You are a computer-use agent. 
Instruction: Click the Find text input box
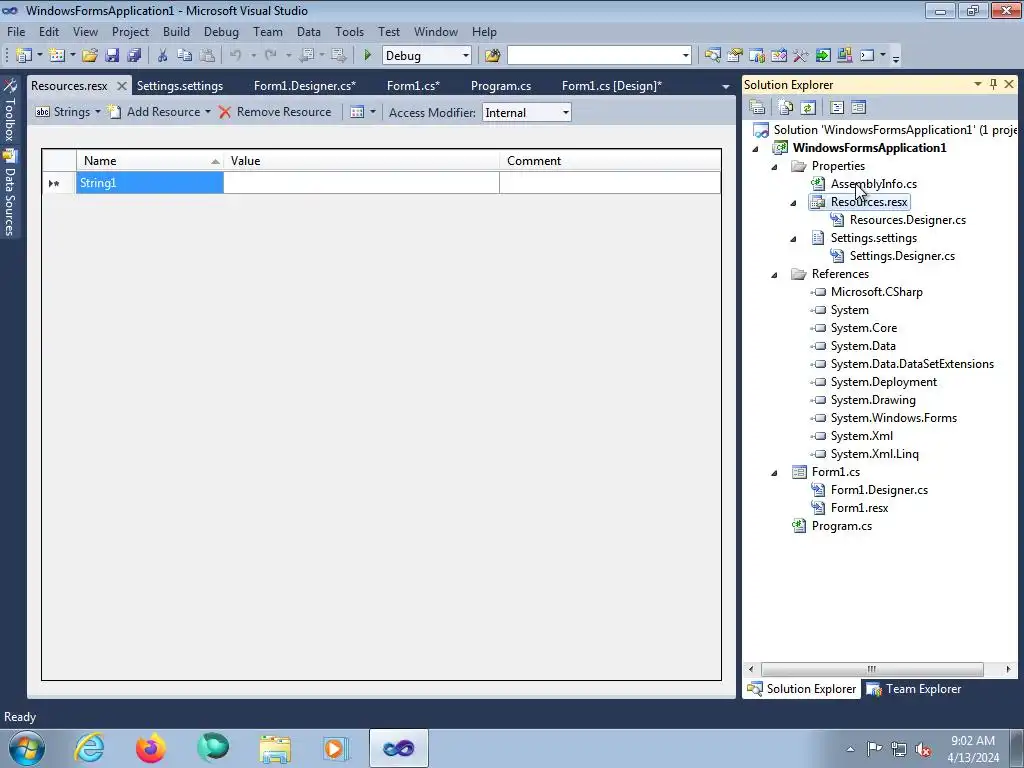(593, 56)
